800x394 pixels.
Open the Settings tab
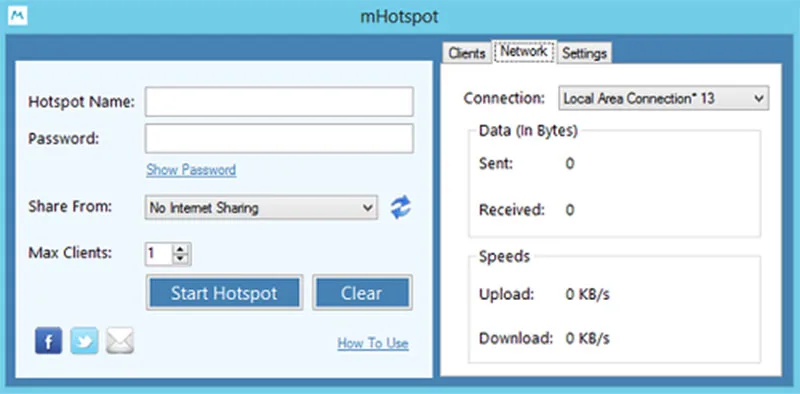click(x=584, y=53)
